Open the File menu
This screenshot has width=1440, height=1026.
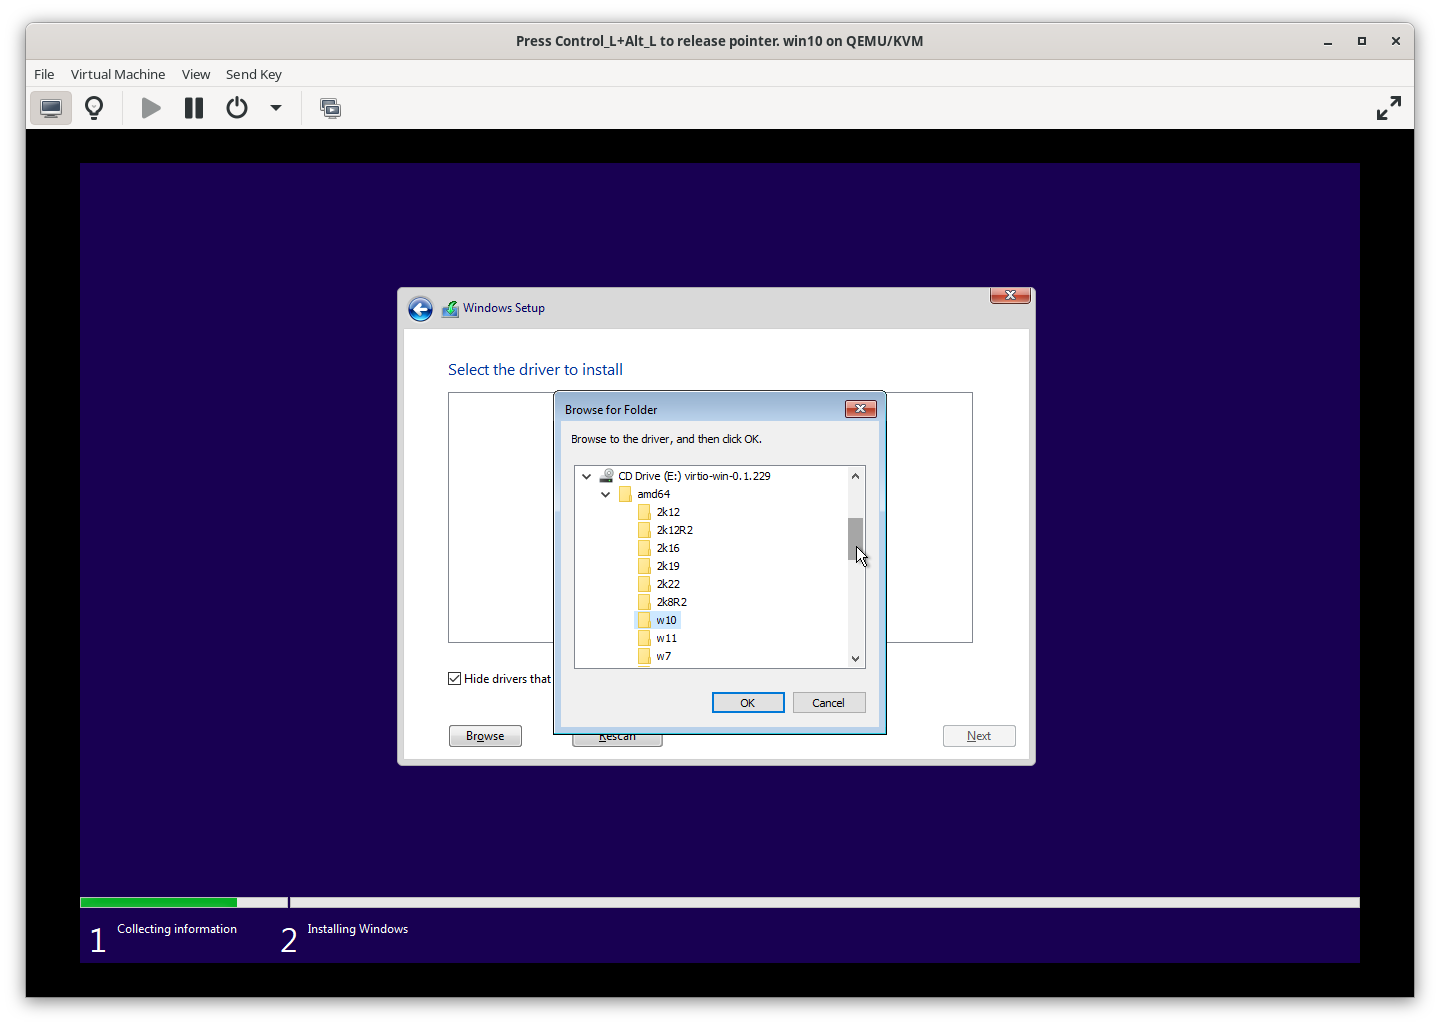point(44,74)
